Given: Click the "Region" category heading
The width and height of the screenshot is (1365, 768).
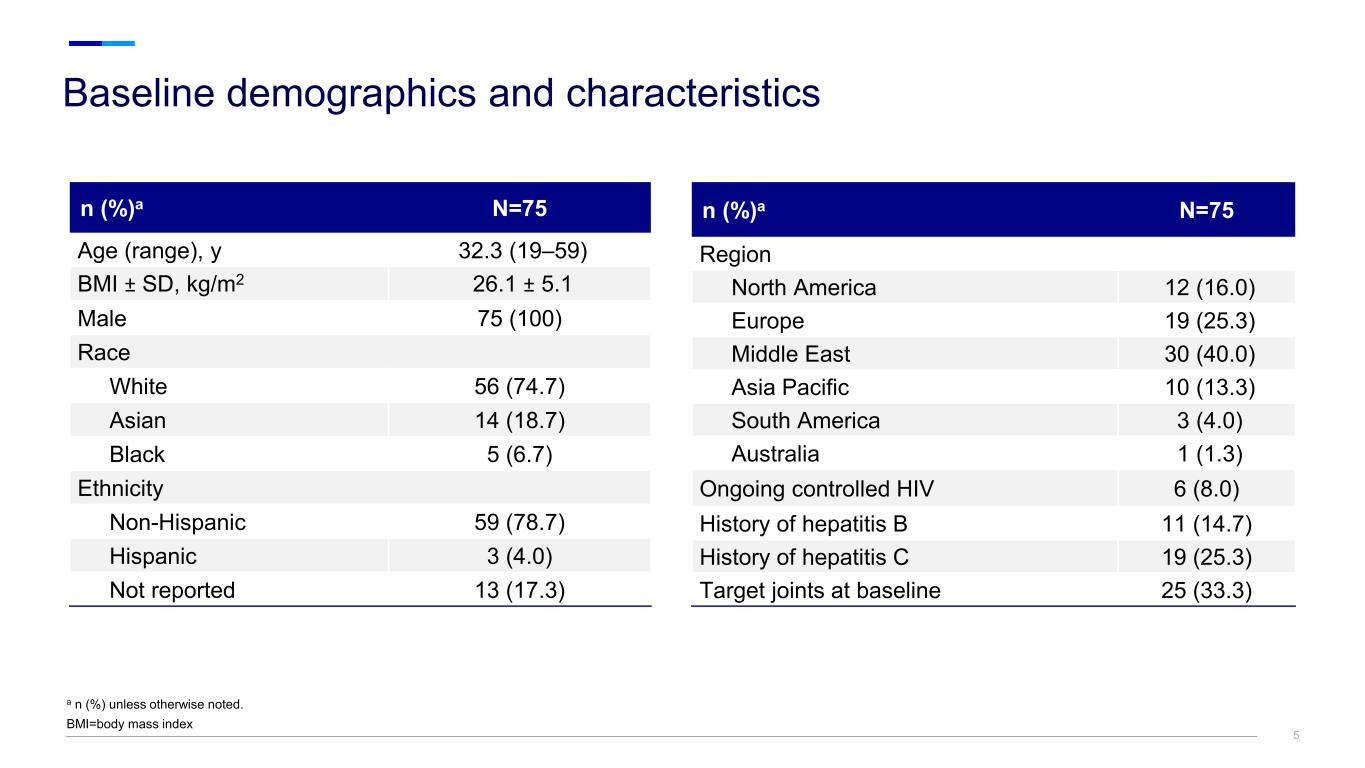Looking at the screenshot, I should (x=735, y=254).
